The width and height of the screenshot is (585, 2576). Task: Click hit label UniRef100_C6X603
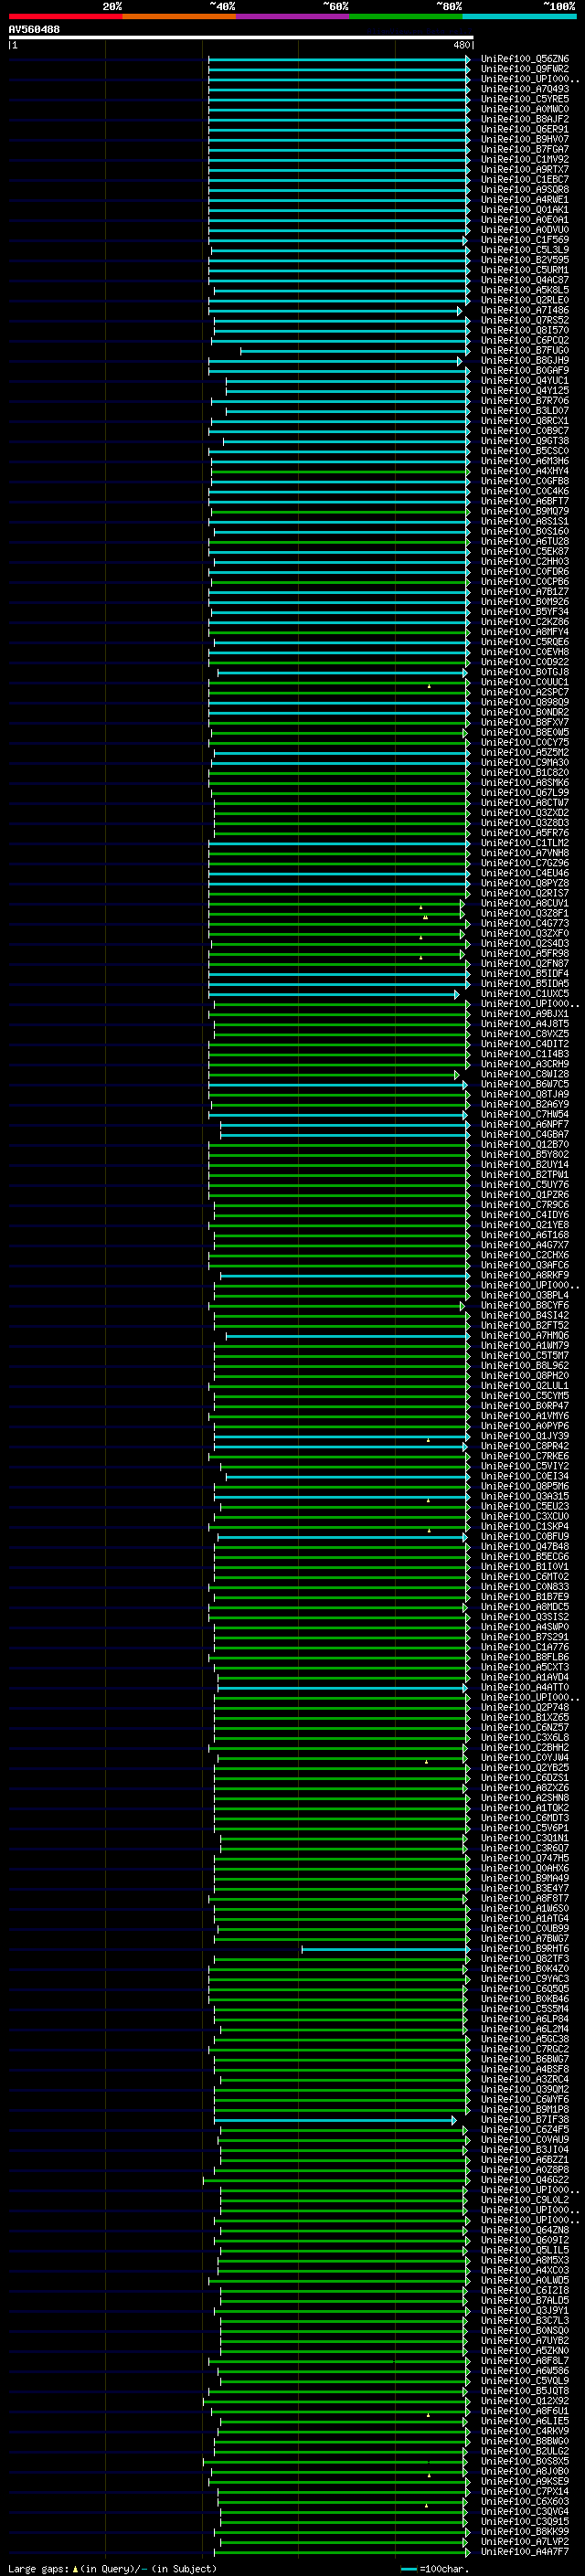click(524, 2501)
